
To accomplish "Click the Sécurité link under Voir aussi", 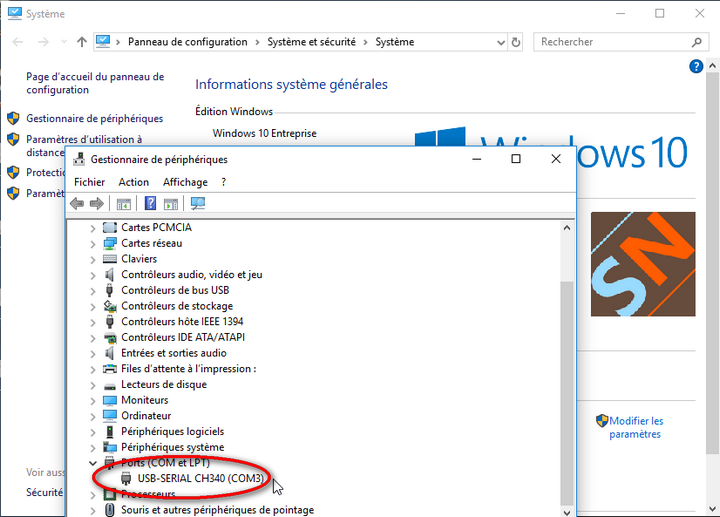I will point(45,492).
